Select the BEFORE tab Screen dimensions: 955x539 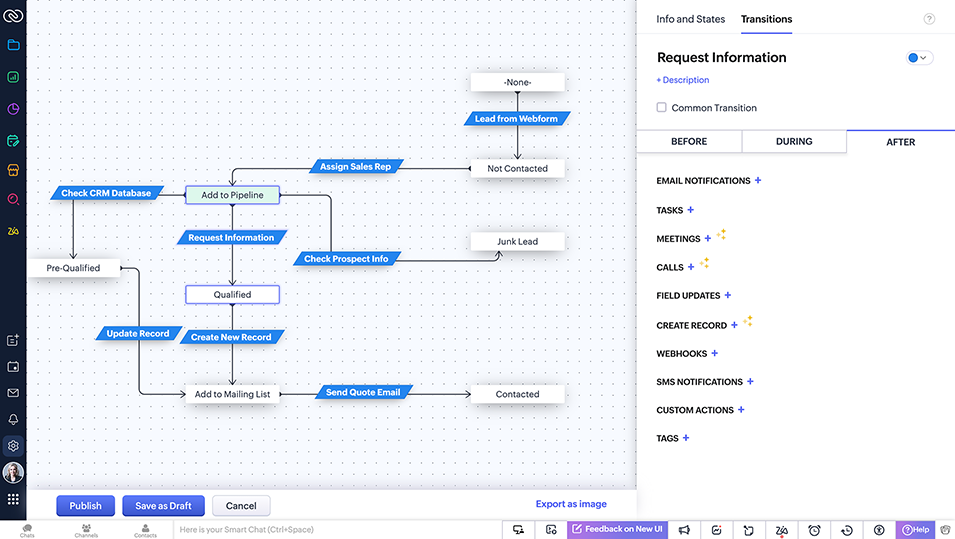pyautogui.click(x=689, y=142)
